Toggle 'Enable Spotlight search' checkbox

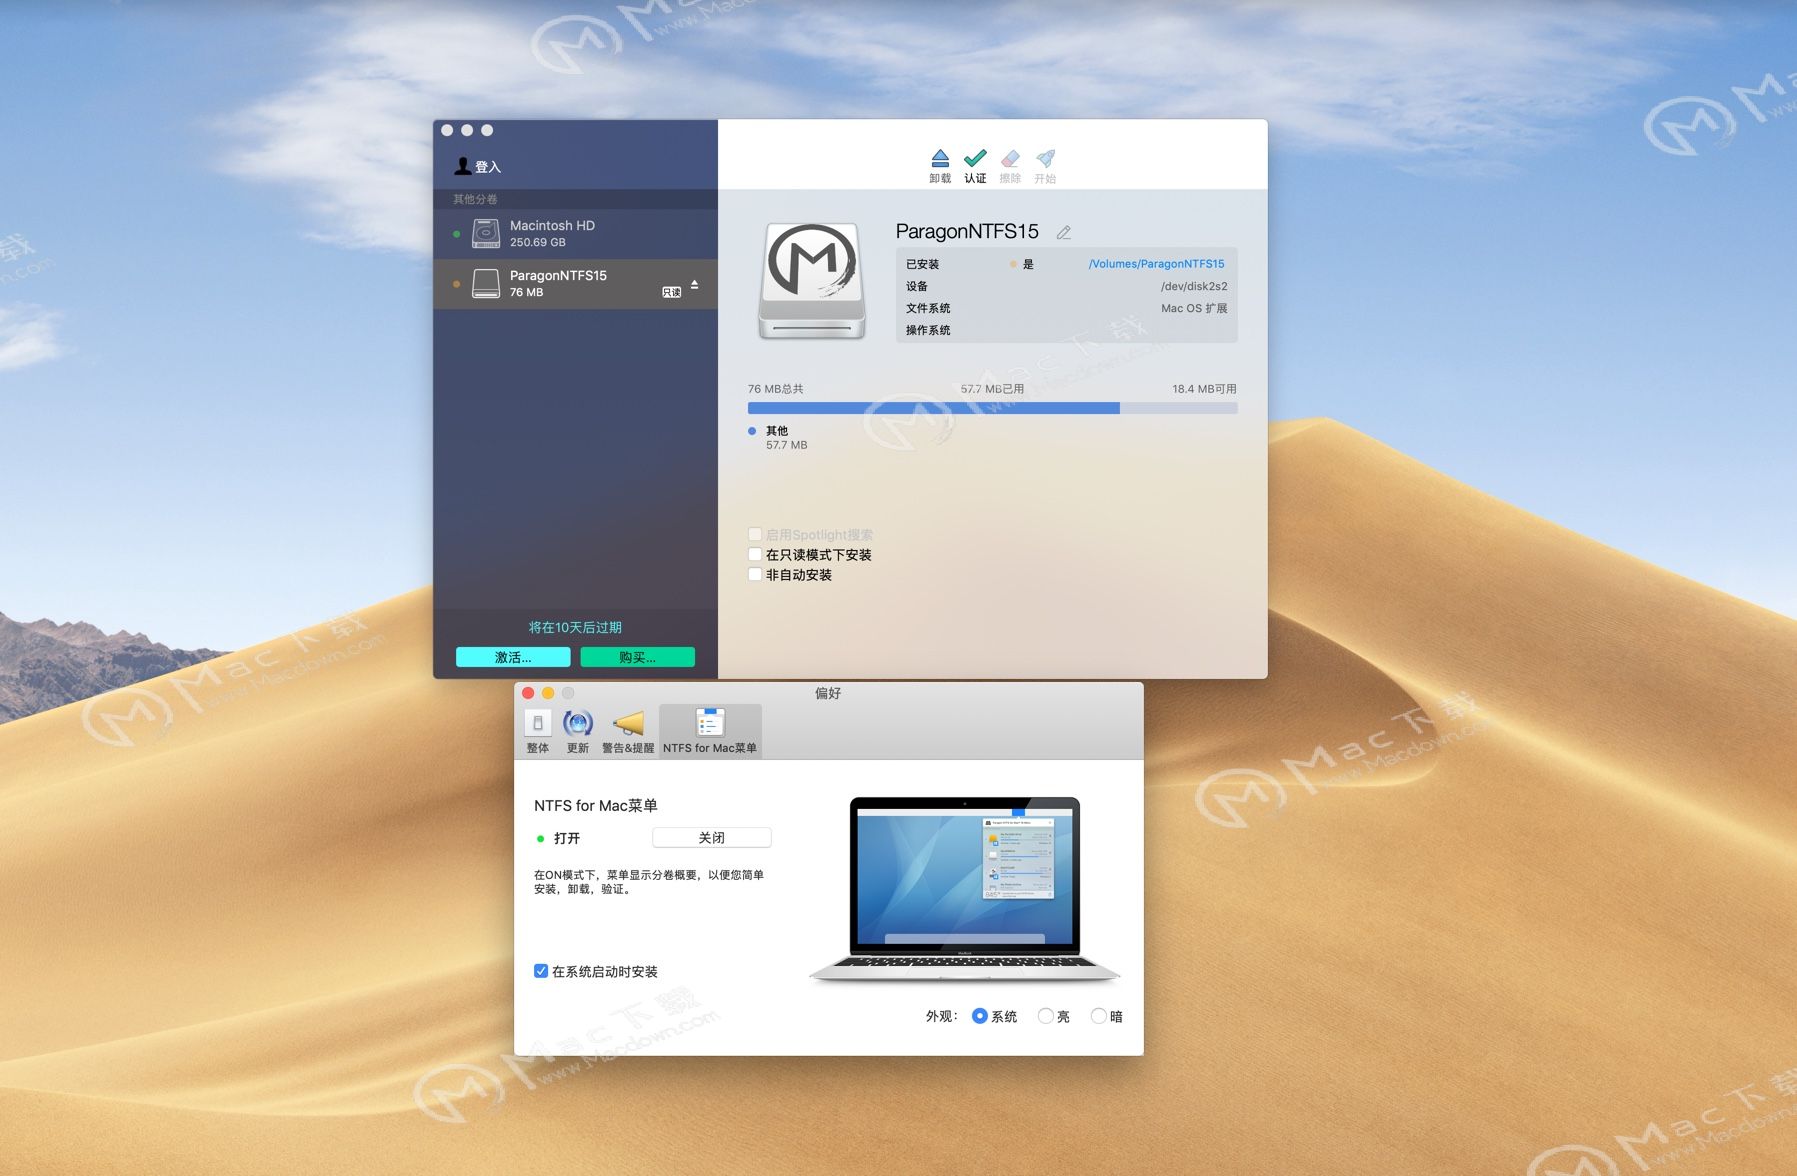tap(755, 535)
